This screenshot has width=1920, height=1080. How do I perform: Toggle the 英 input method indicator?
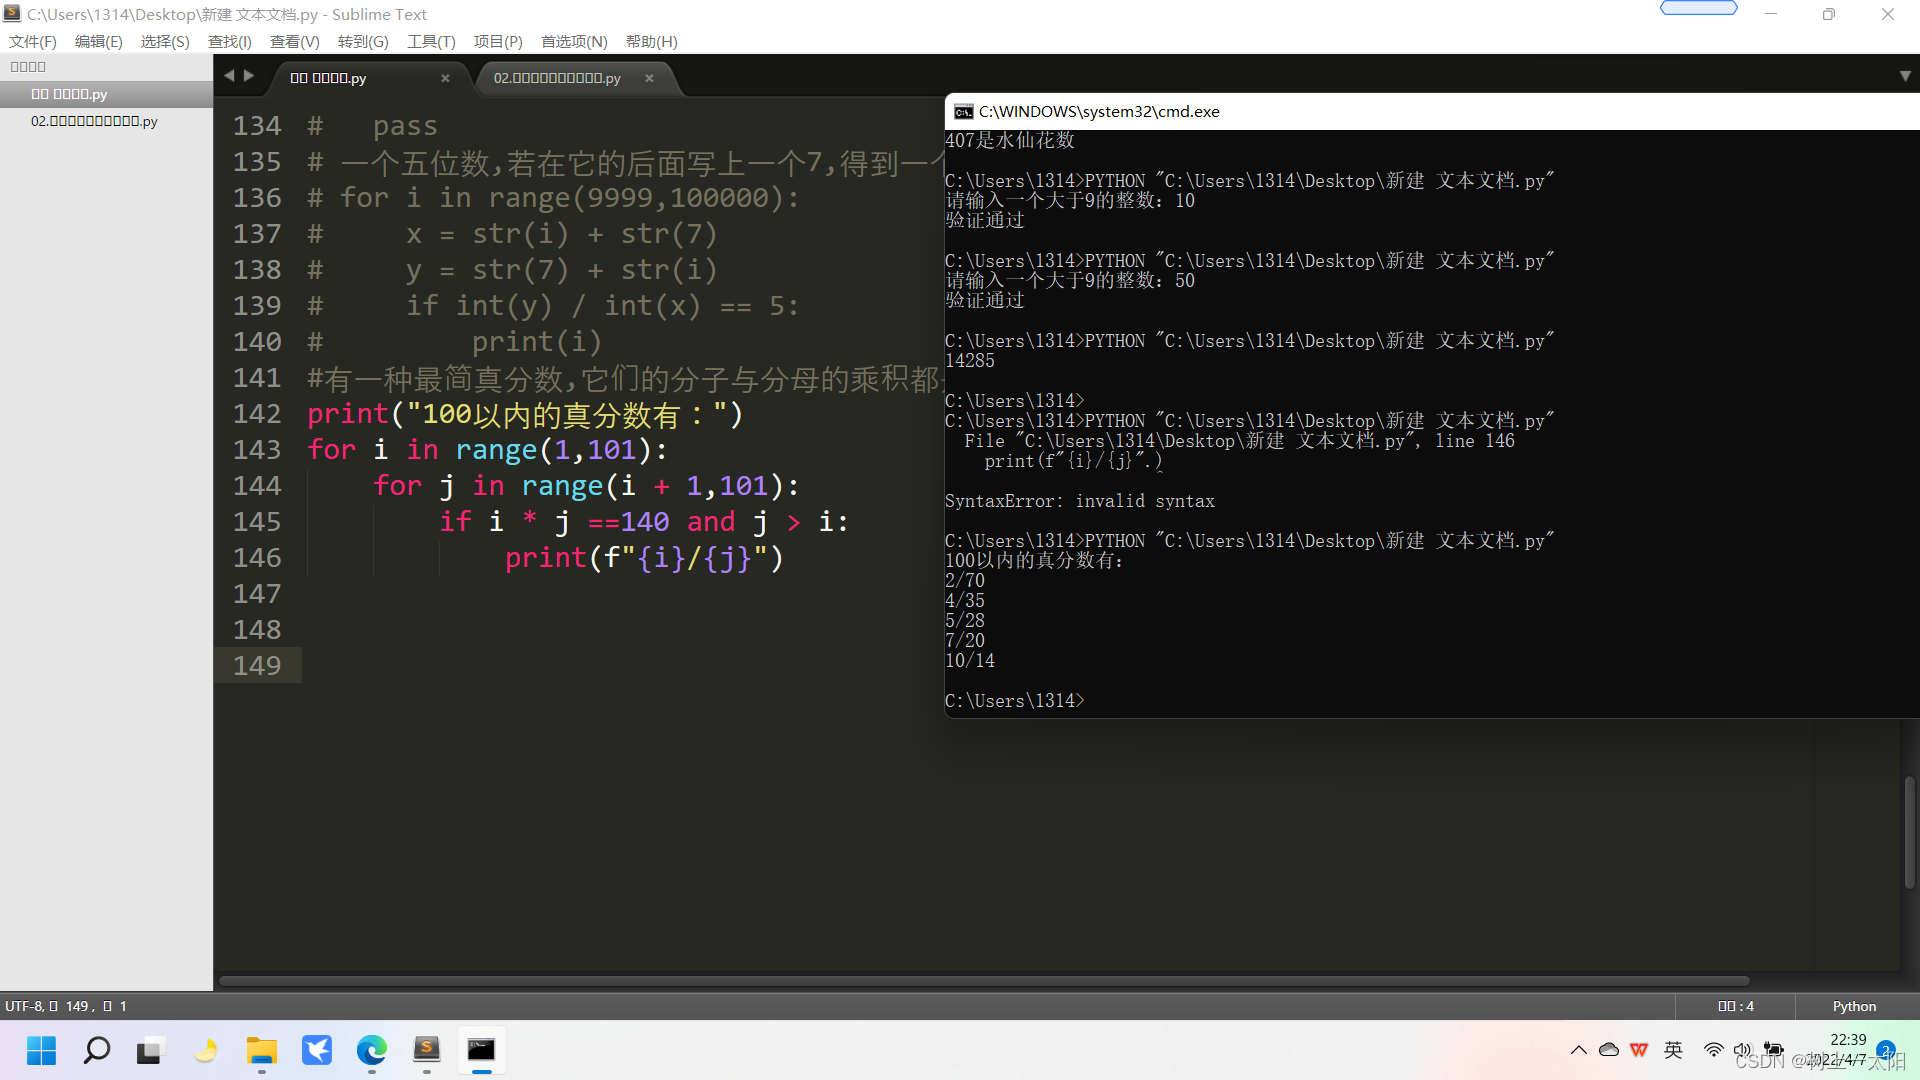[x=1673, y=1050]
